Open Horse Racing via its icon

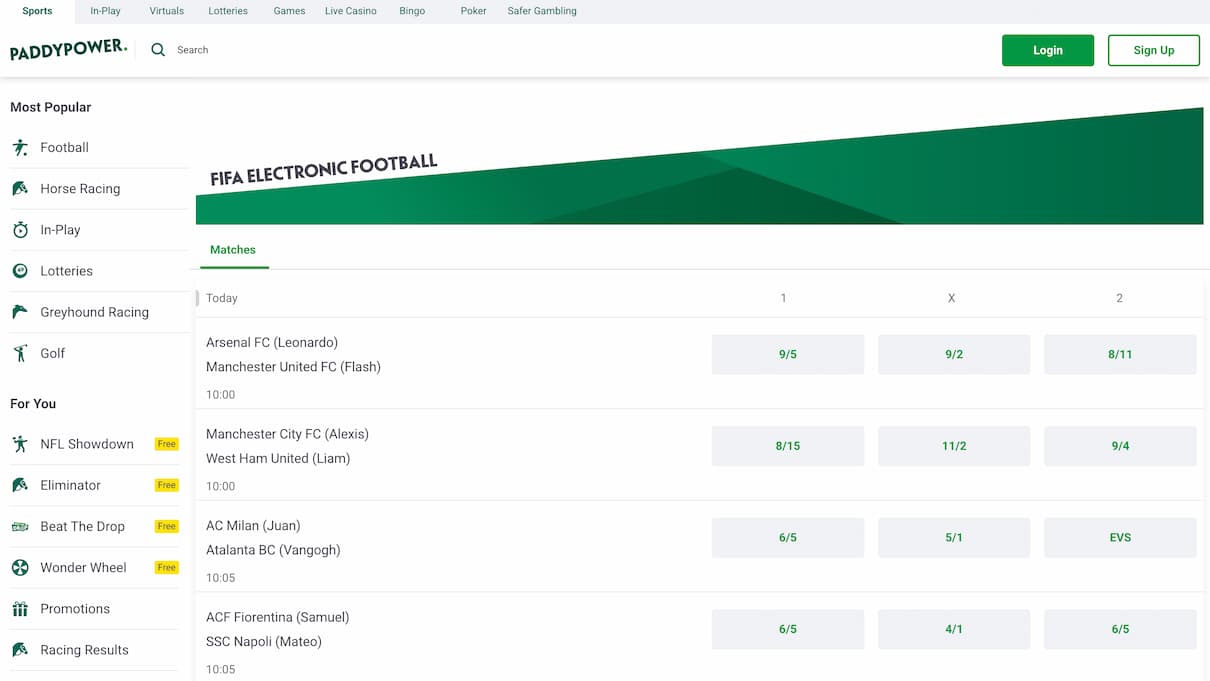point(20,189)
